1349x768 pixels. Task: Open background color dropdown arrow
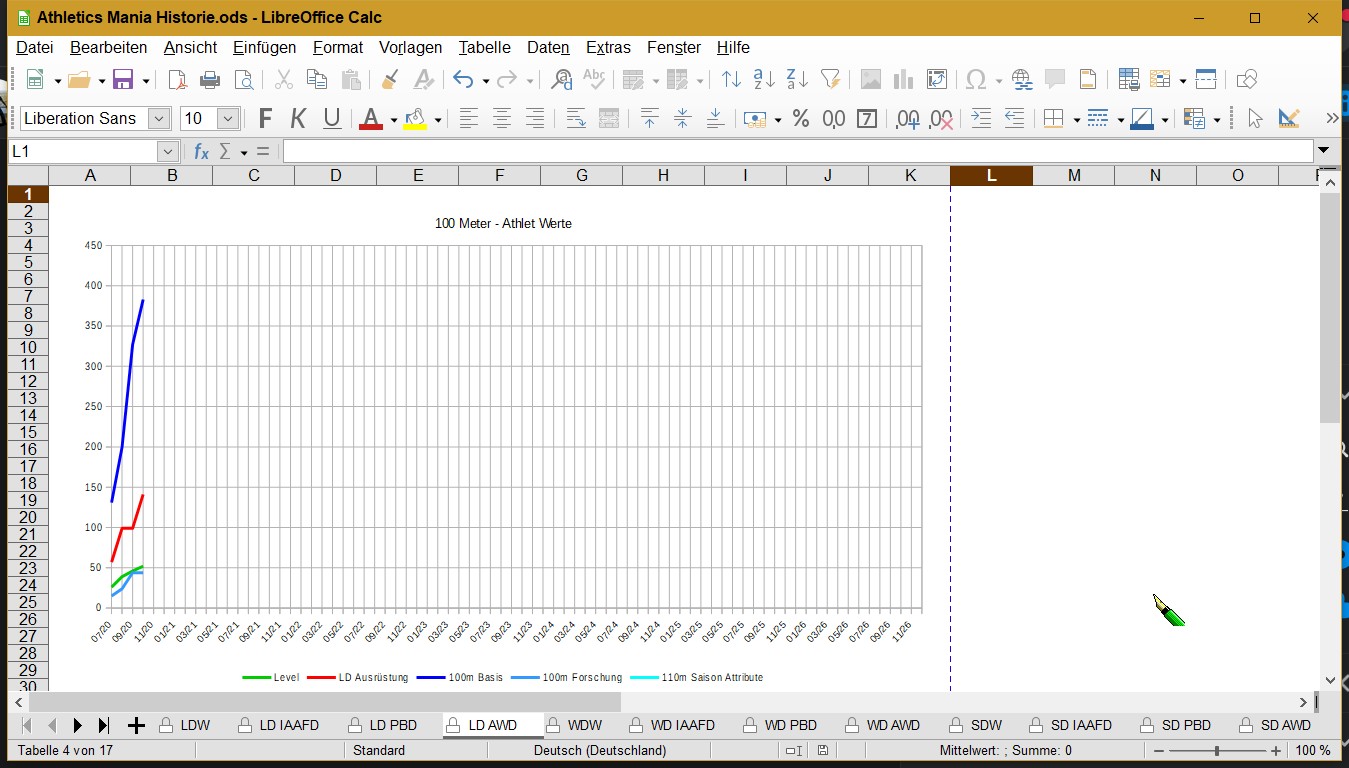click(438, 120)
